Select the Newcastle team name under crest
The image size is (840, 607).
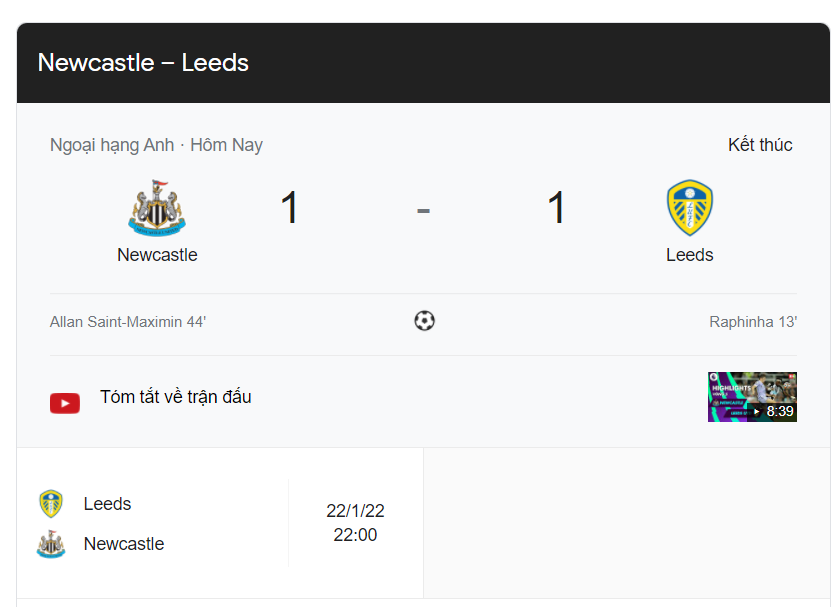(157, 254)
